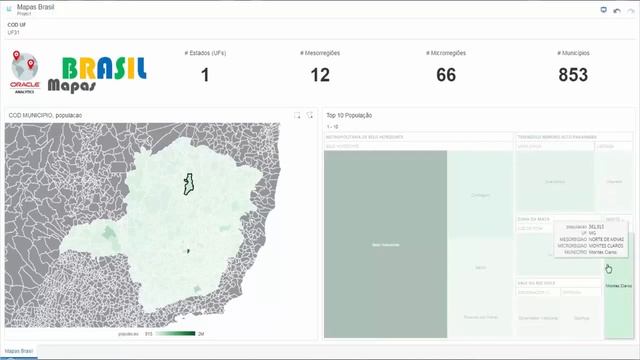Select the rectangle selection tool on map

click(x=297, y=116)
